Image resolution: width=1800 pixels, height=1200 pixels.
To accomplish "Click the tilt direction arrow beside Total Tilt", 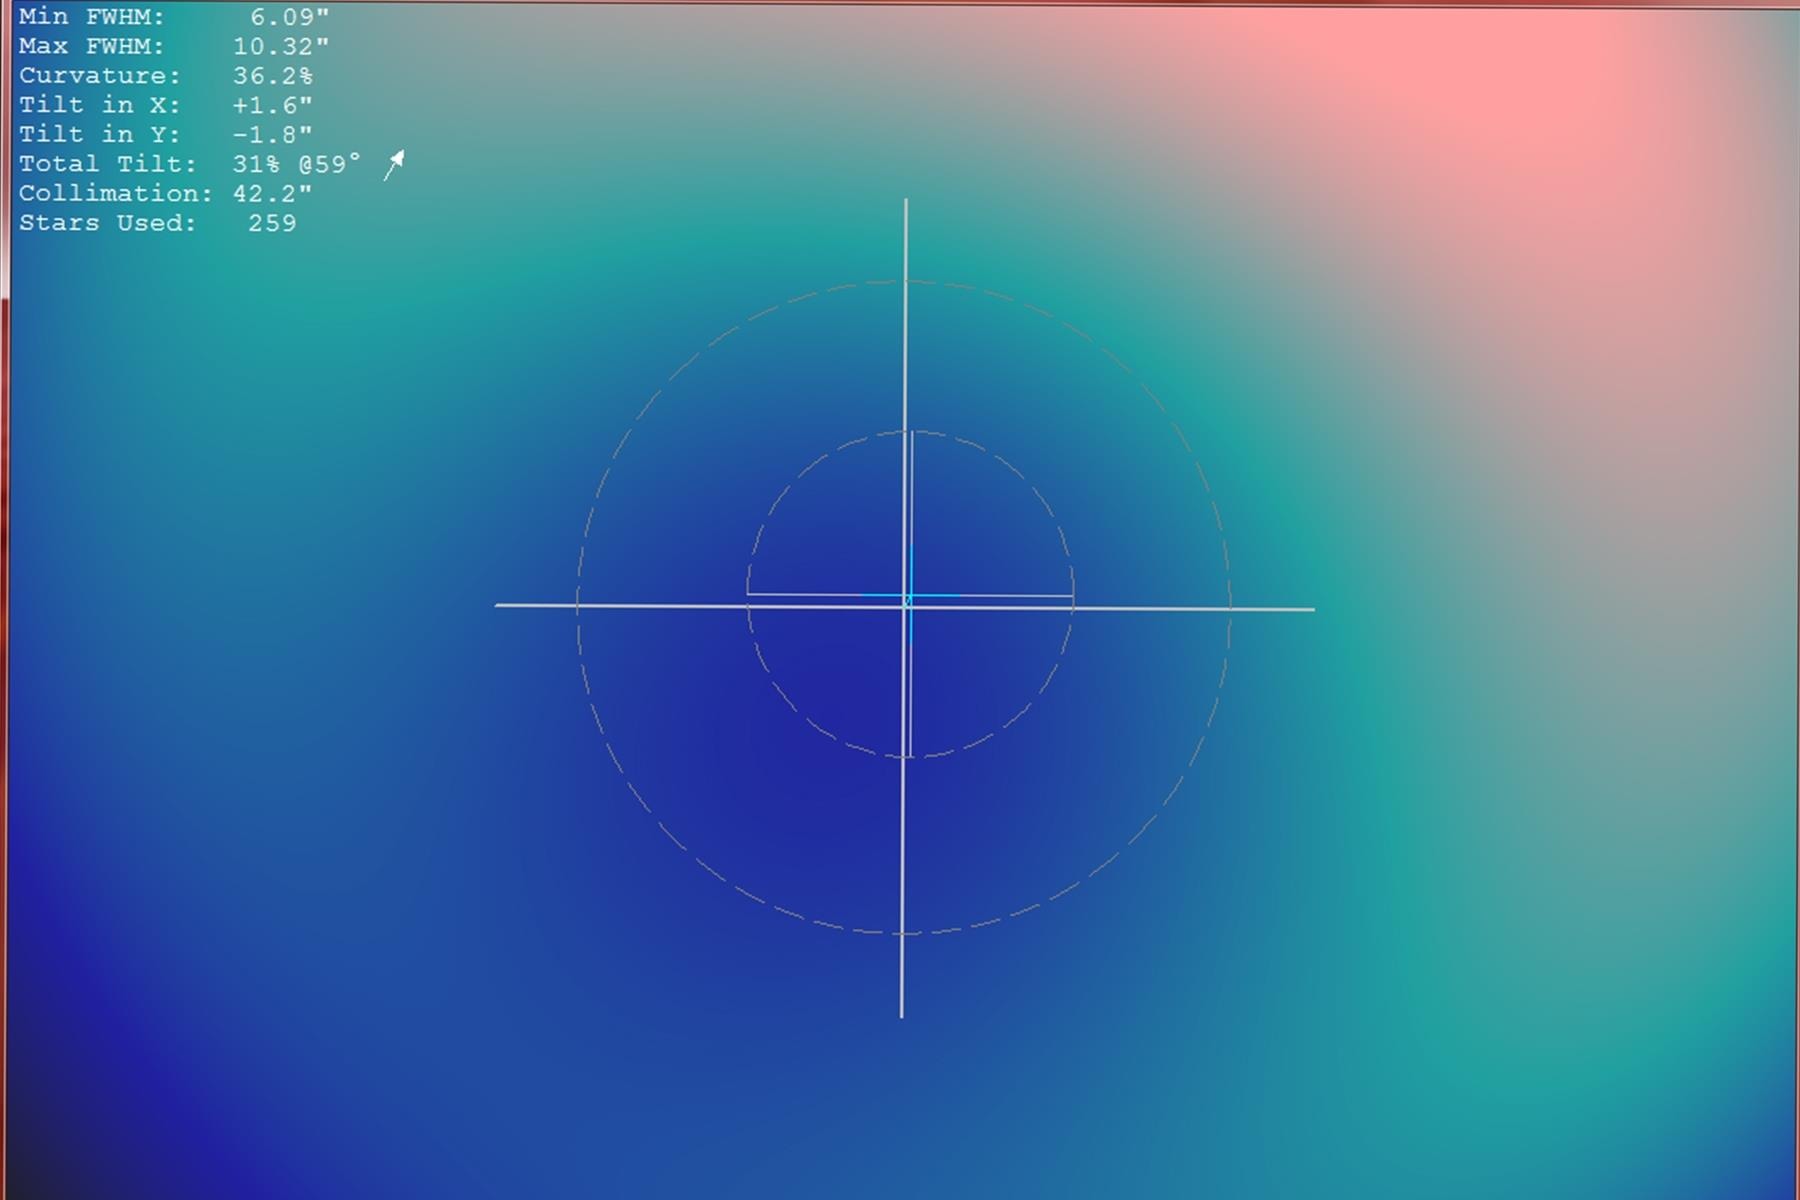I will 394,165.
